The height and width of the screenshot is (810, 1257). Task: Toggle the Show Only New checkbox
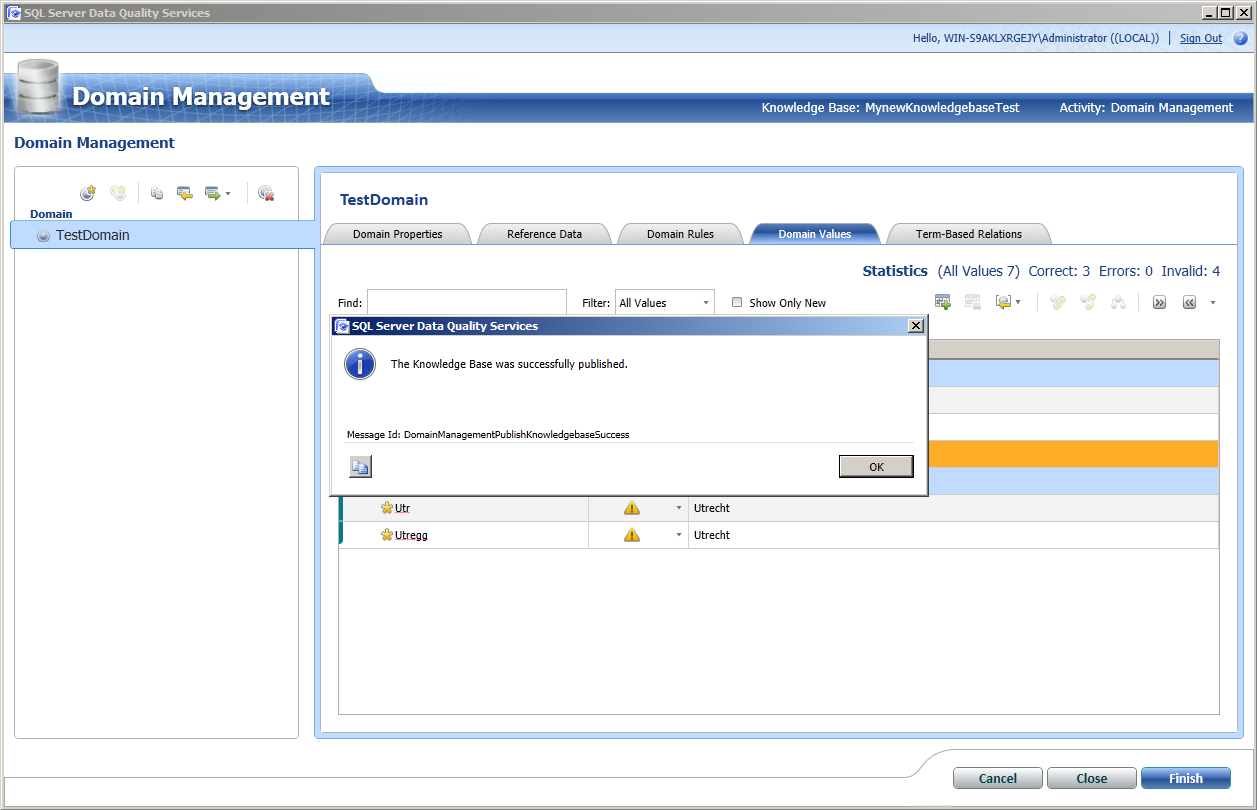pos(737,302)
